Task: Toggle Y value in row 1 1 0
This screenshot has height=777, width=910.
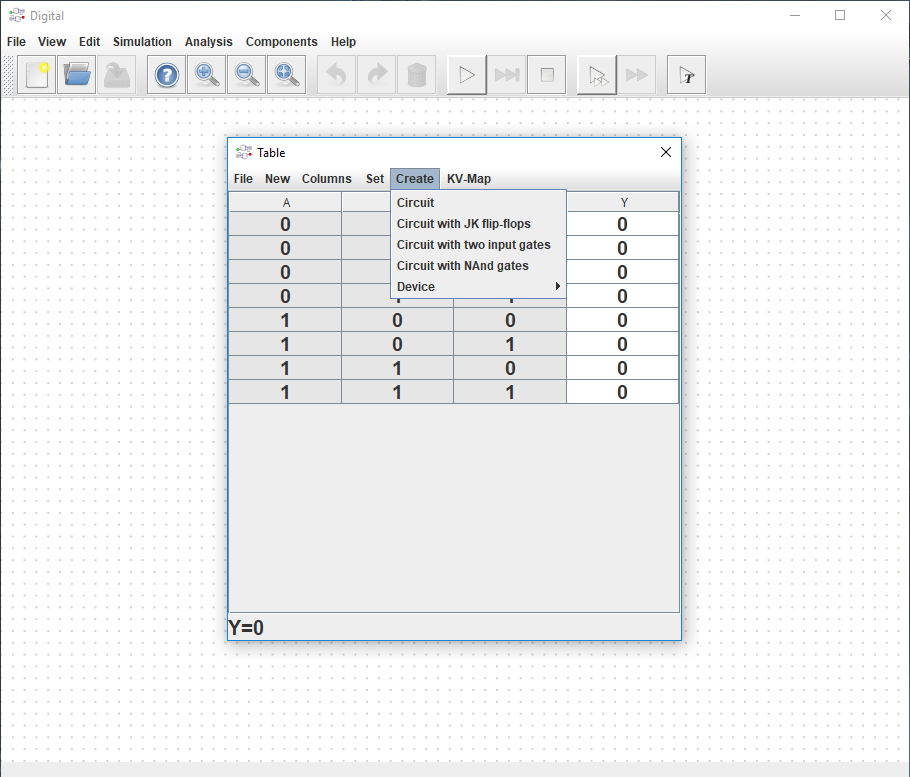Action: [x=622, y=368]
